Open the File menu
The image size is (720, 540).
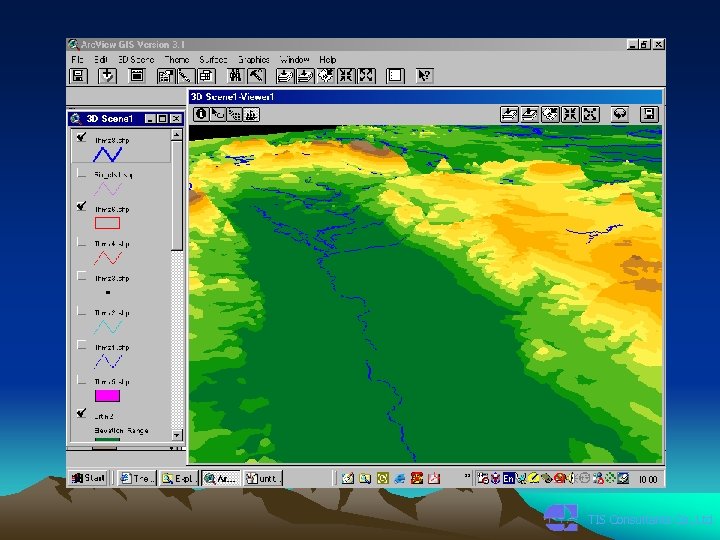77,60
